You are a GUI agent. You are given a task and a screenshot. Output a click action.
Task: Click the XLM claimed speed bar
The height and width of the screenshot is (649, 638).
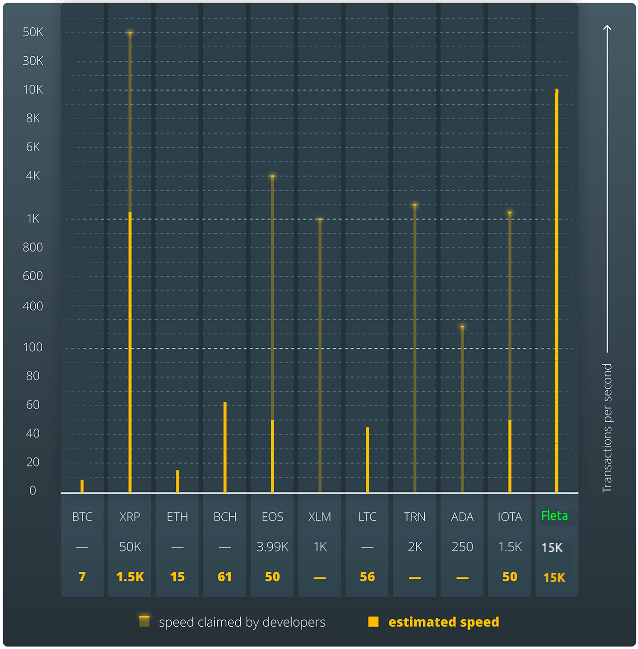tap(320, 356)
